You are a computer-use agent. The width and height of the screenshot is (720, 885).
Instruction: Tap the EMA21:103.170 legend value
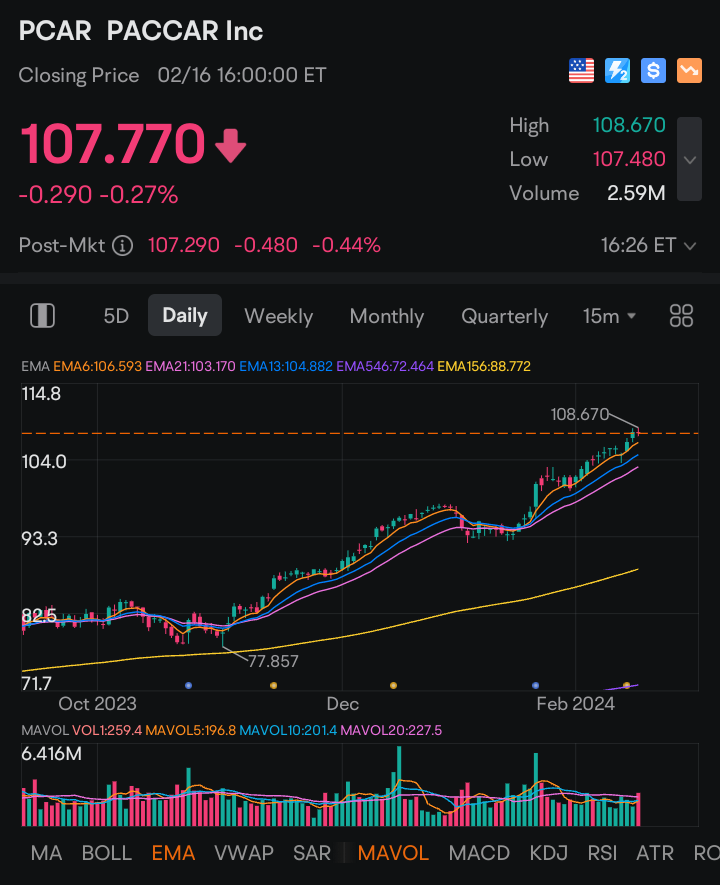point(191,366)
